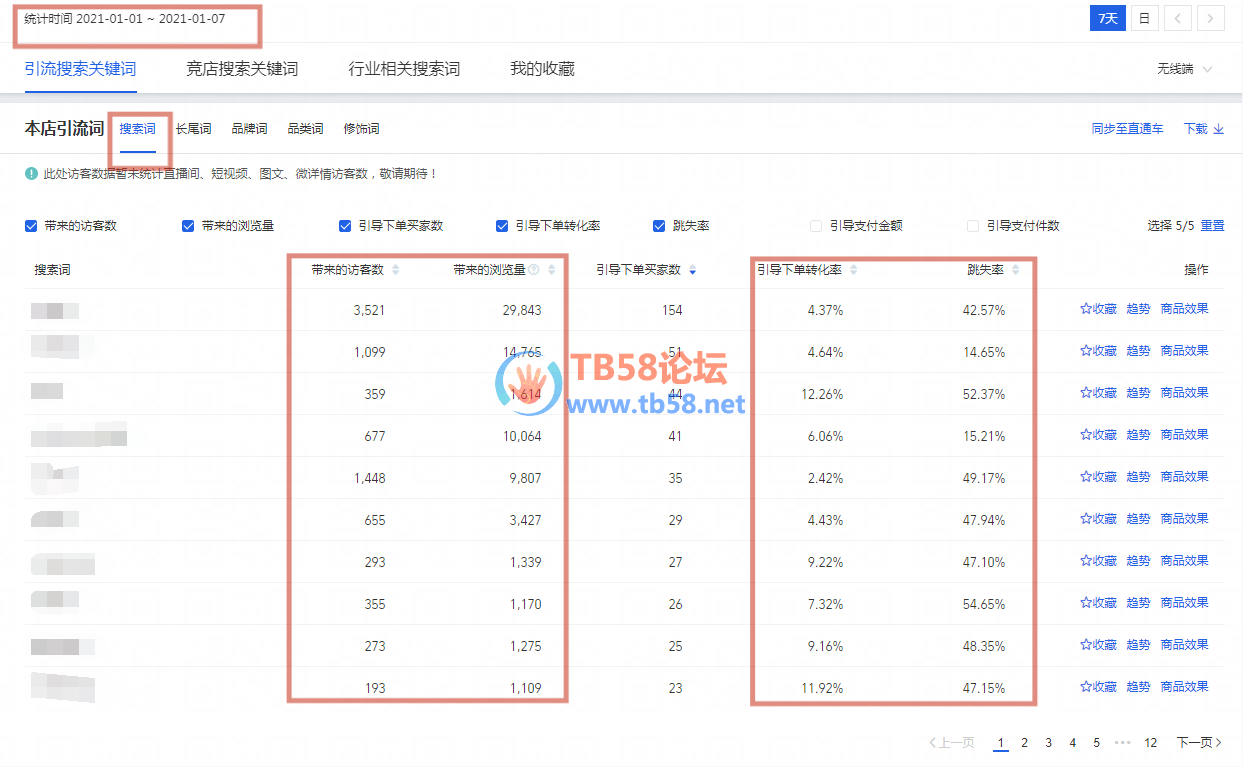Click 重置 to reset selected metrics
Screen dimensions: 1243x767
pyautogui.click(x=1212, y=226)
